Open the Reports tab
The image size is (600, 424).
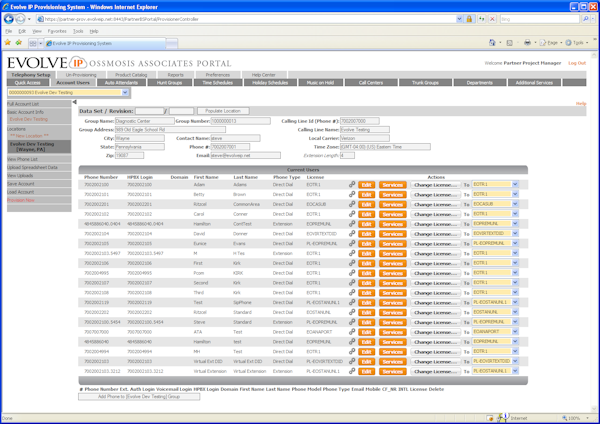[175, 75]
